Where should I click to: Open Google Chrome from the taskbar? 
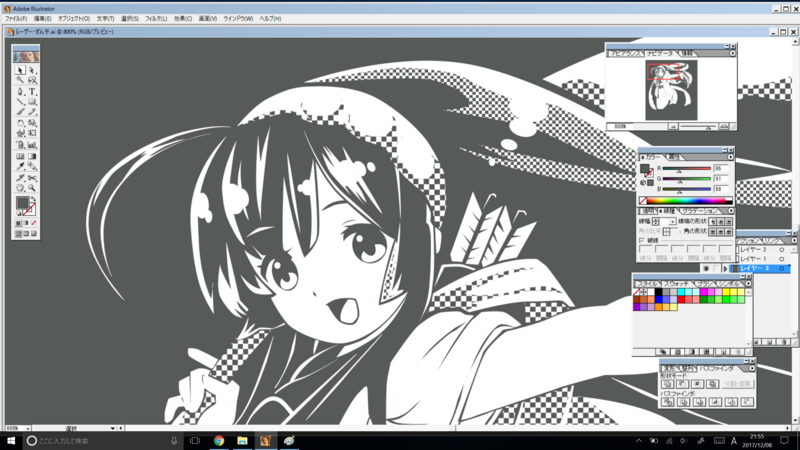(219, 440)
